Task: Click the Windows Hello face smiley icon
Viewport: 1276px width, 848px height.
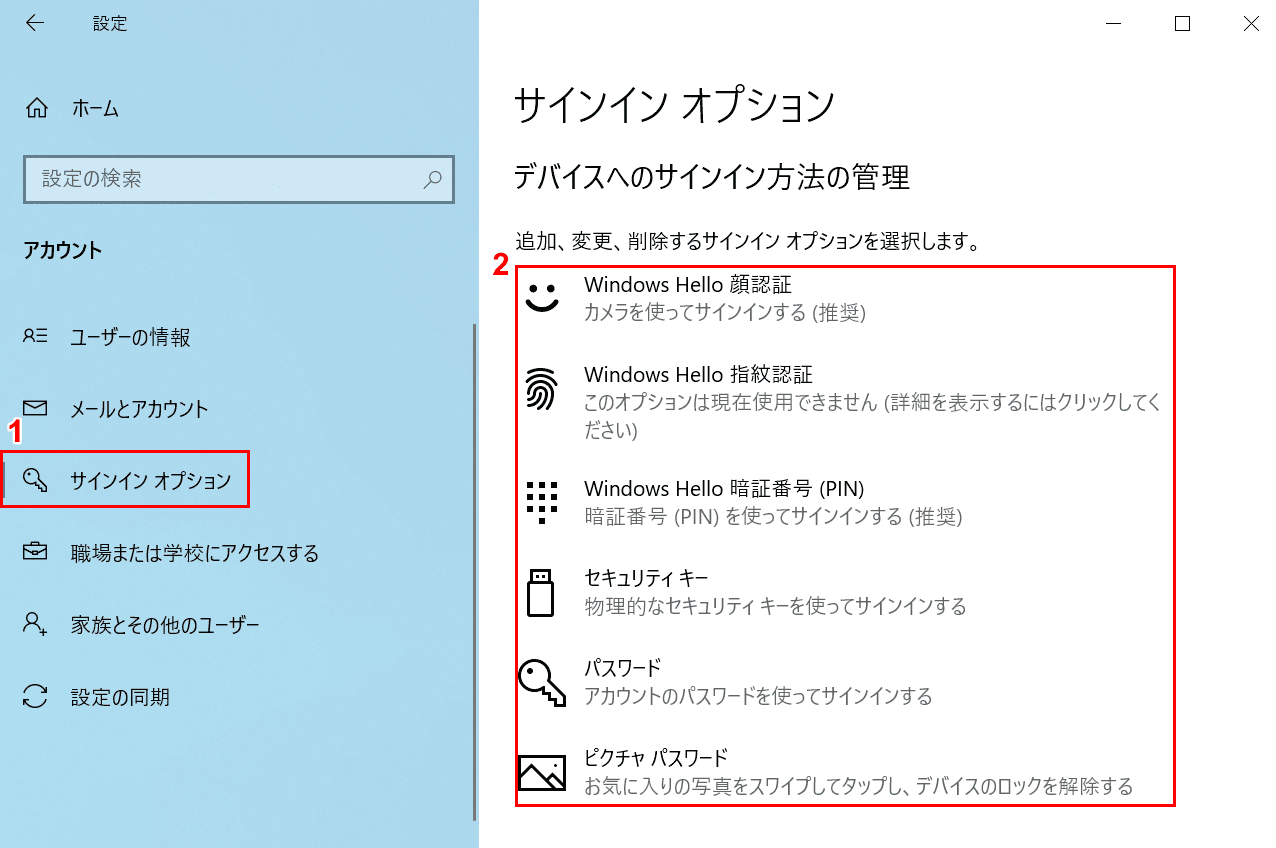Action: tap(542, 297)
